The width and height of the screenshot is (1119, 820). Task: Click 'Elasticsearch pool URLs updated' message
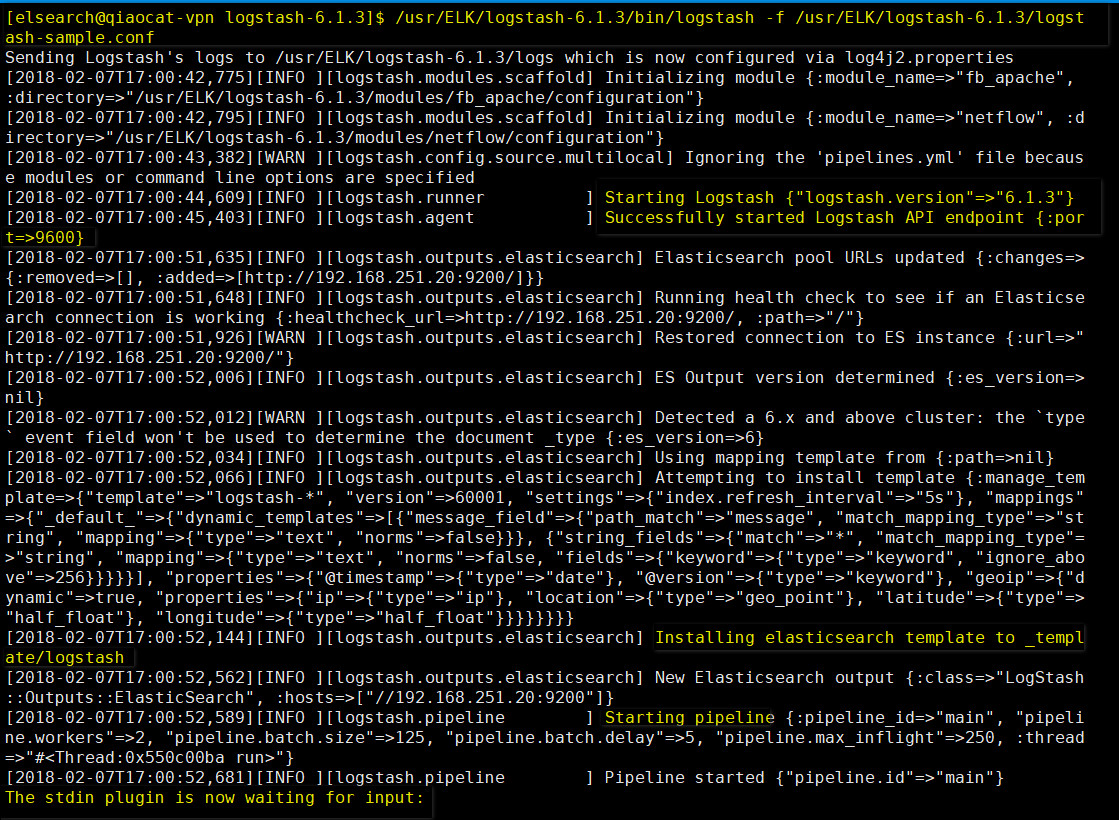tap(809, 257)
